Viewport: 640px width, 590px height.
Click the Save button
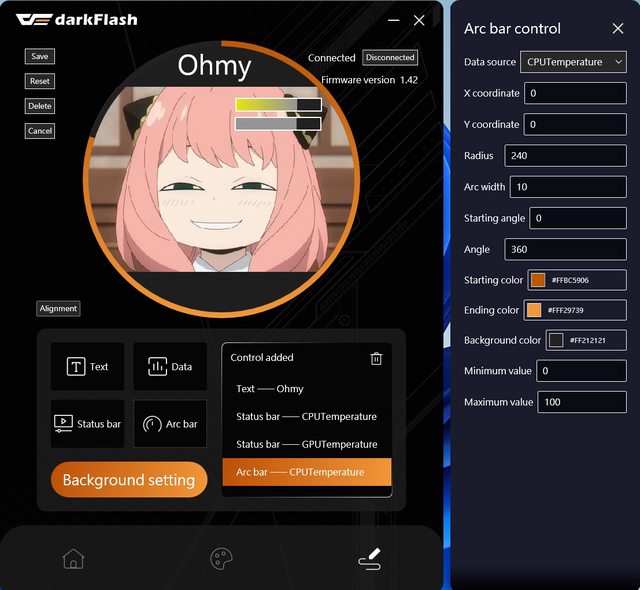(40, 57)
